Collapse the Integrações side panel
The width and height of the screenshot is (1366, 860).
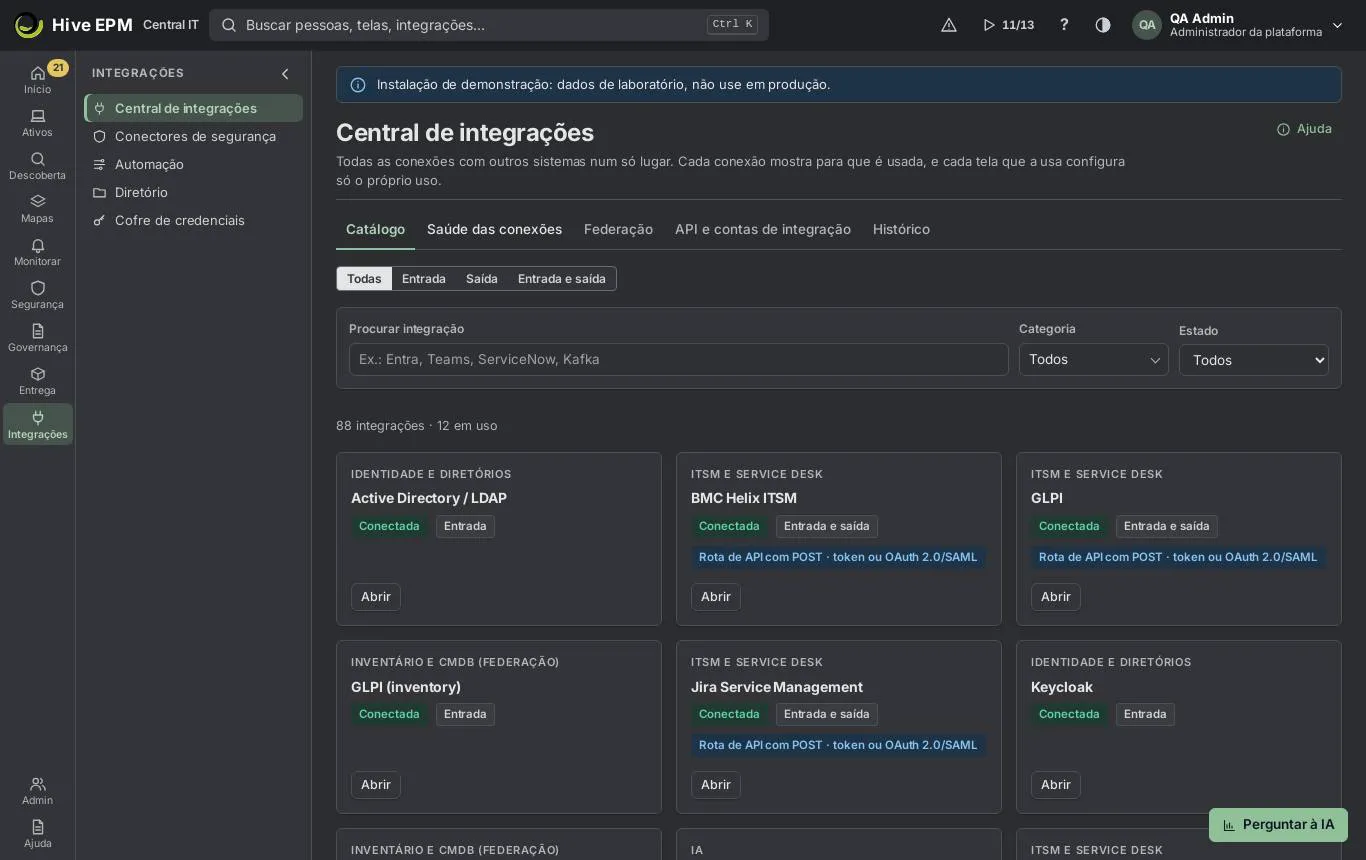click(285, 73)
